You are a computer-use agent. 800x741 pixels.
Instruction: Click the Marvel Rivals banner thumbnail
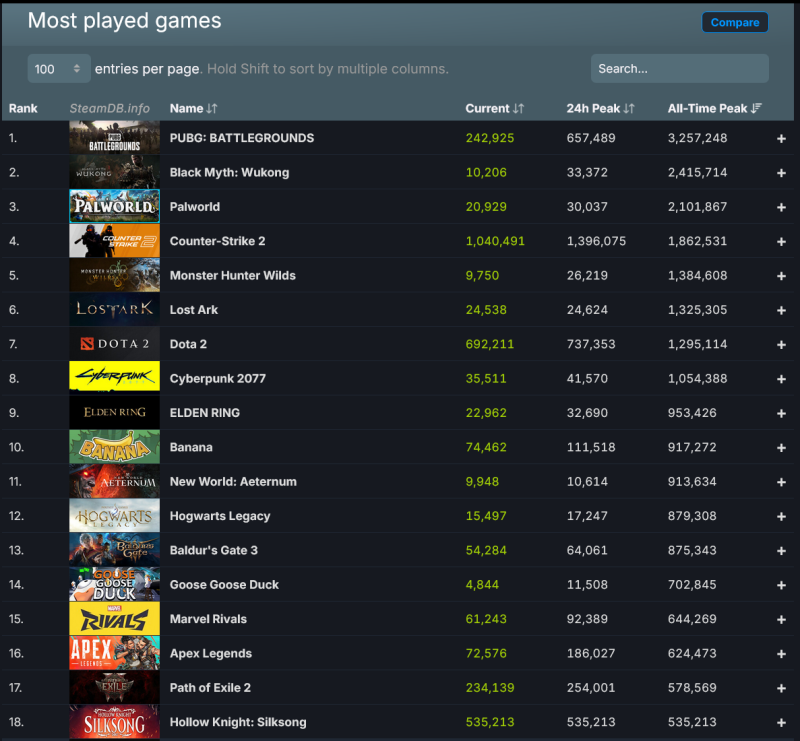point(114,619)
